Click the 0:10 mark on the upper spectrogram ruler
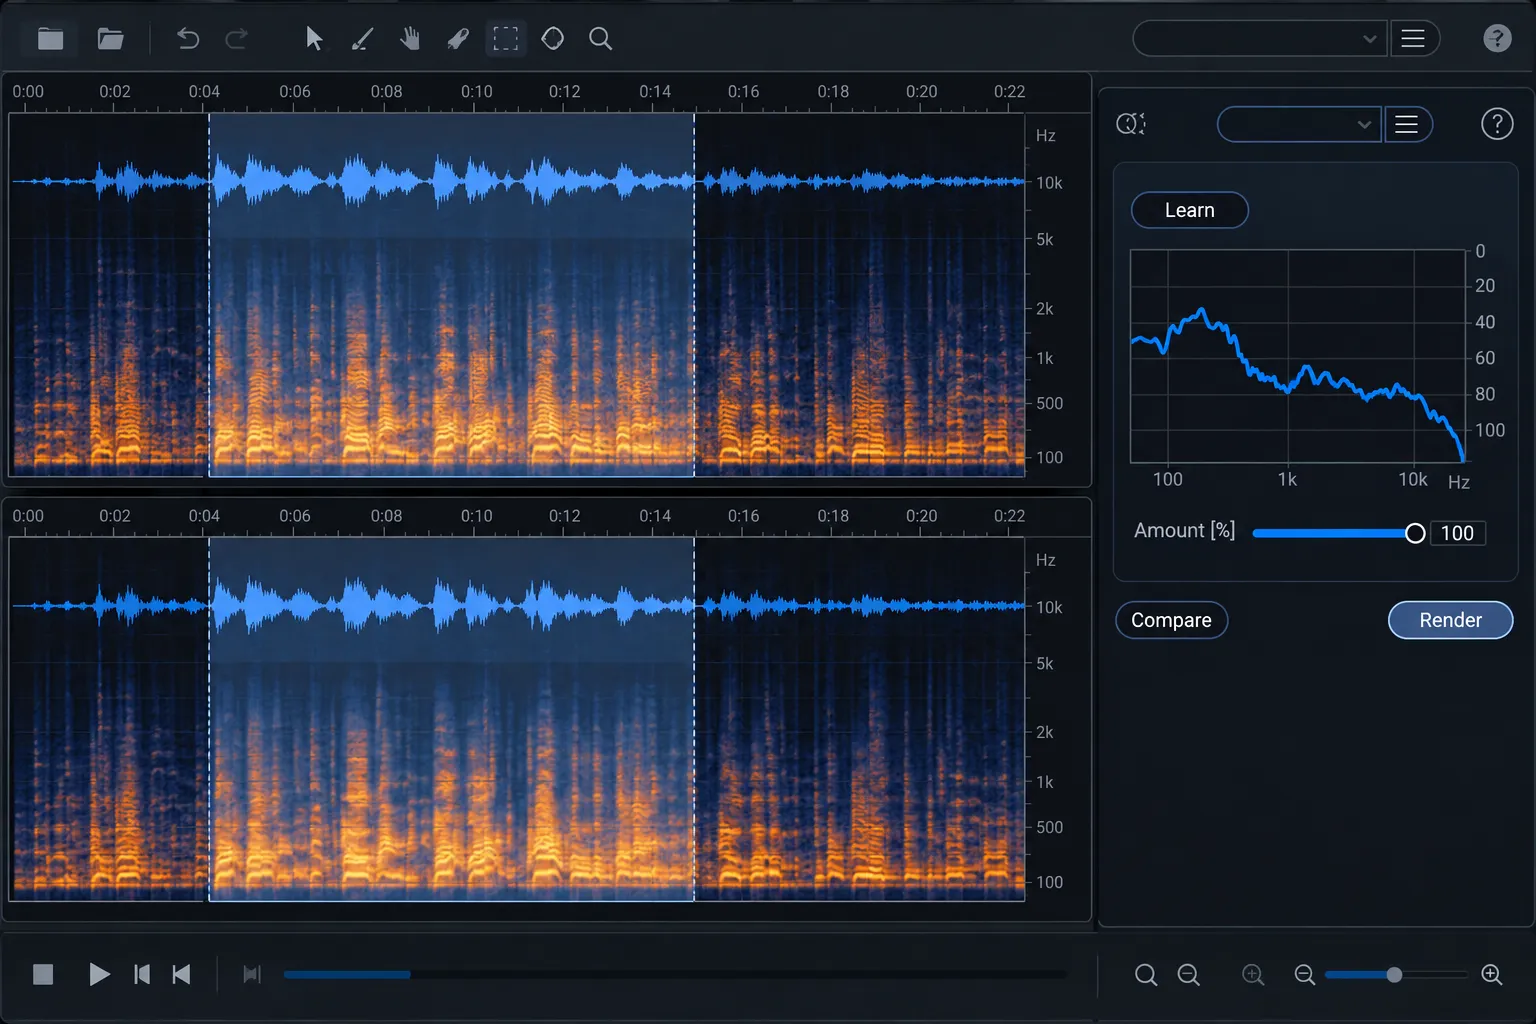1536x1024 pixels. coord(477,92)
